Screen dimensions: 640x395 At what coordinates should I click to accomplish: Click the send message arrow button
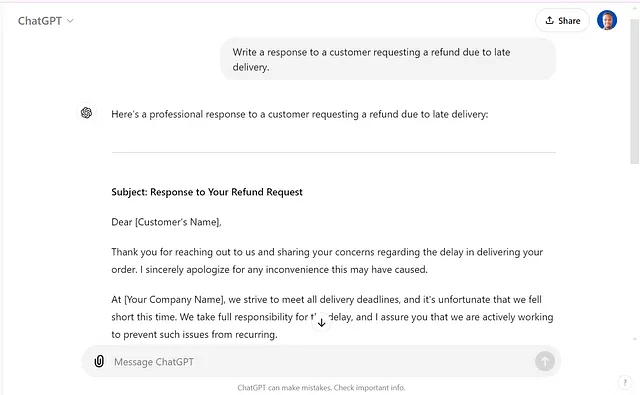(544, 361)
